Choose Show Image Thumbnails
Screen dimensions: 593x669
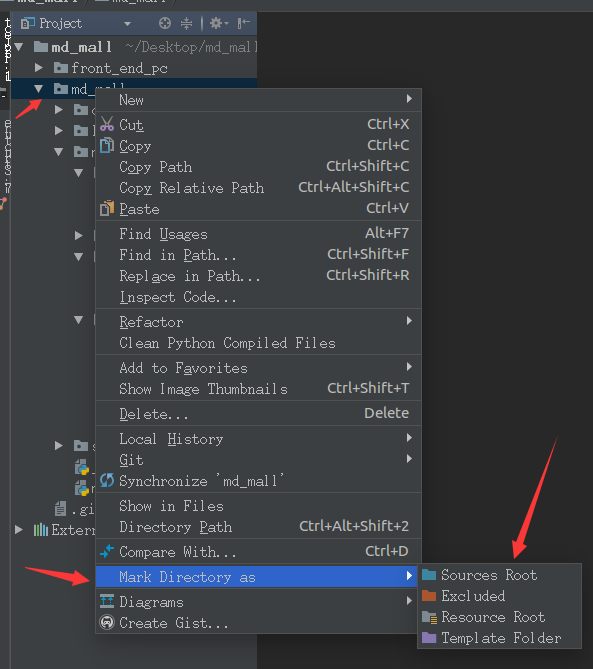click(x=259, y=389)
